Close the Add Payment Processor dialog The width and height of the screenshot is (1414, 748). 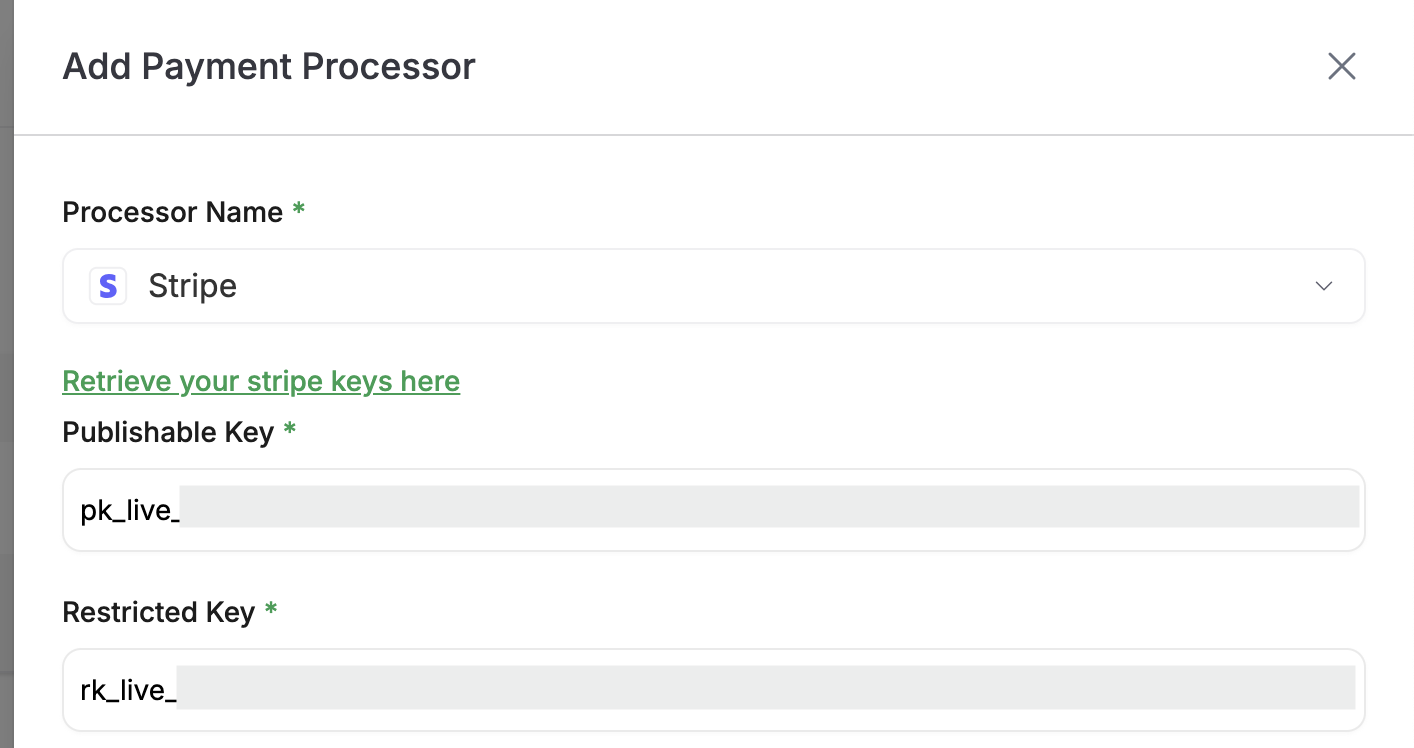tap(1341, 66)
